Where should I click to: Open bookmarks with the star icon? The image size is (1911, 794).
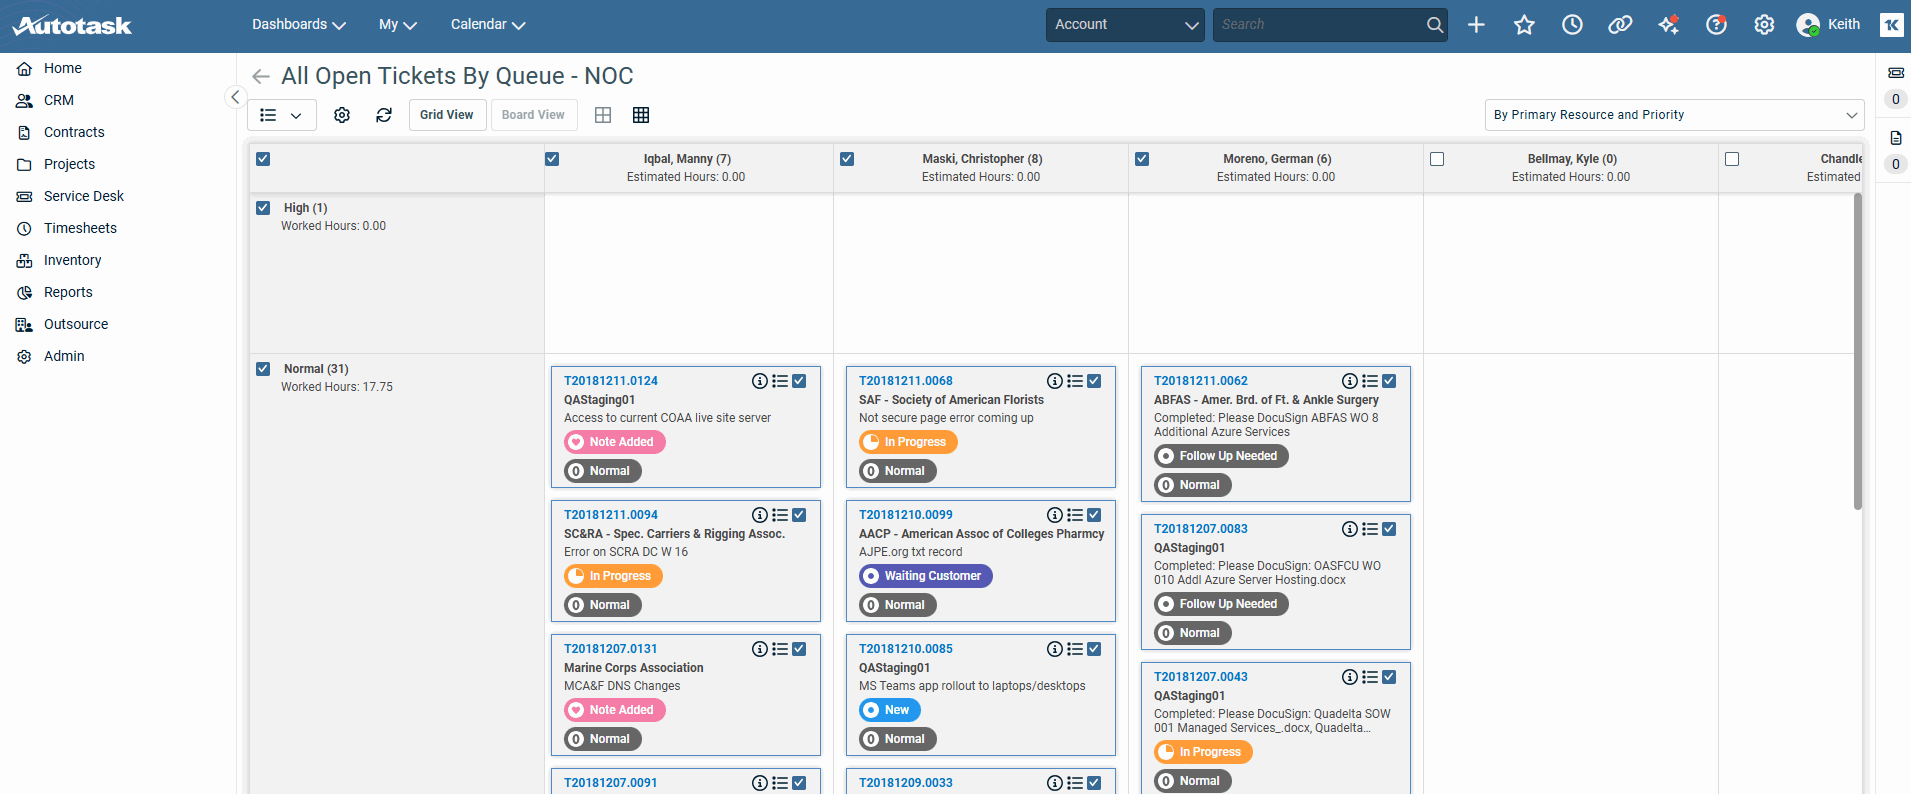point(1524,25)
